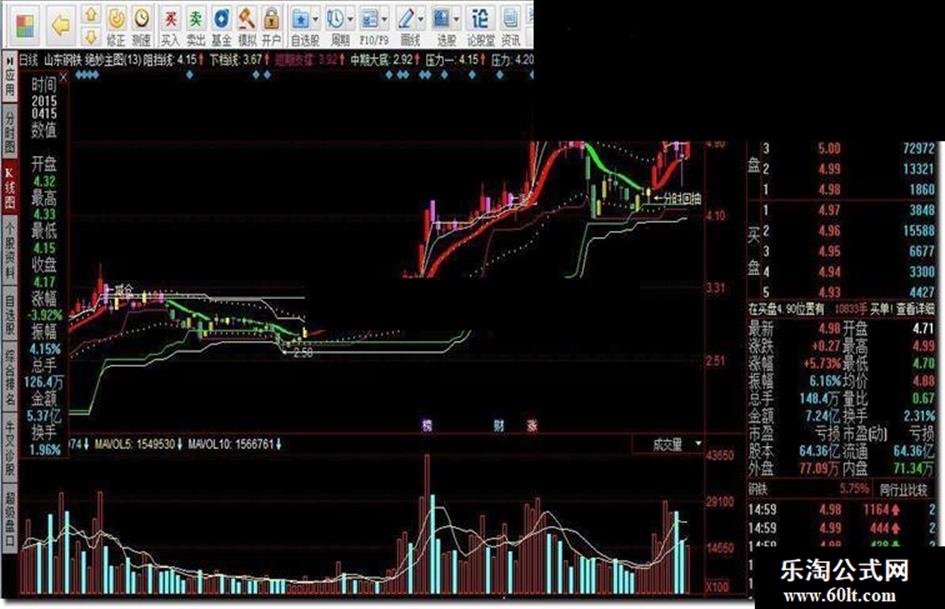Expand the F10/F9 dropdown arrow

pyautogui.click(x=385, y=20)
